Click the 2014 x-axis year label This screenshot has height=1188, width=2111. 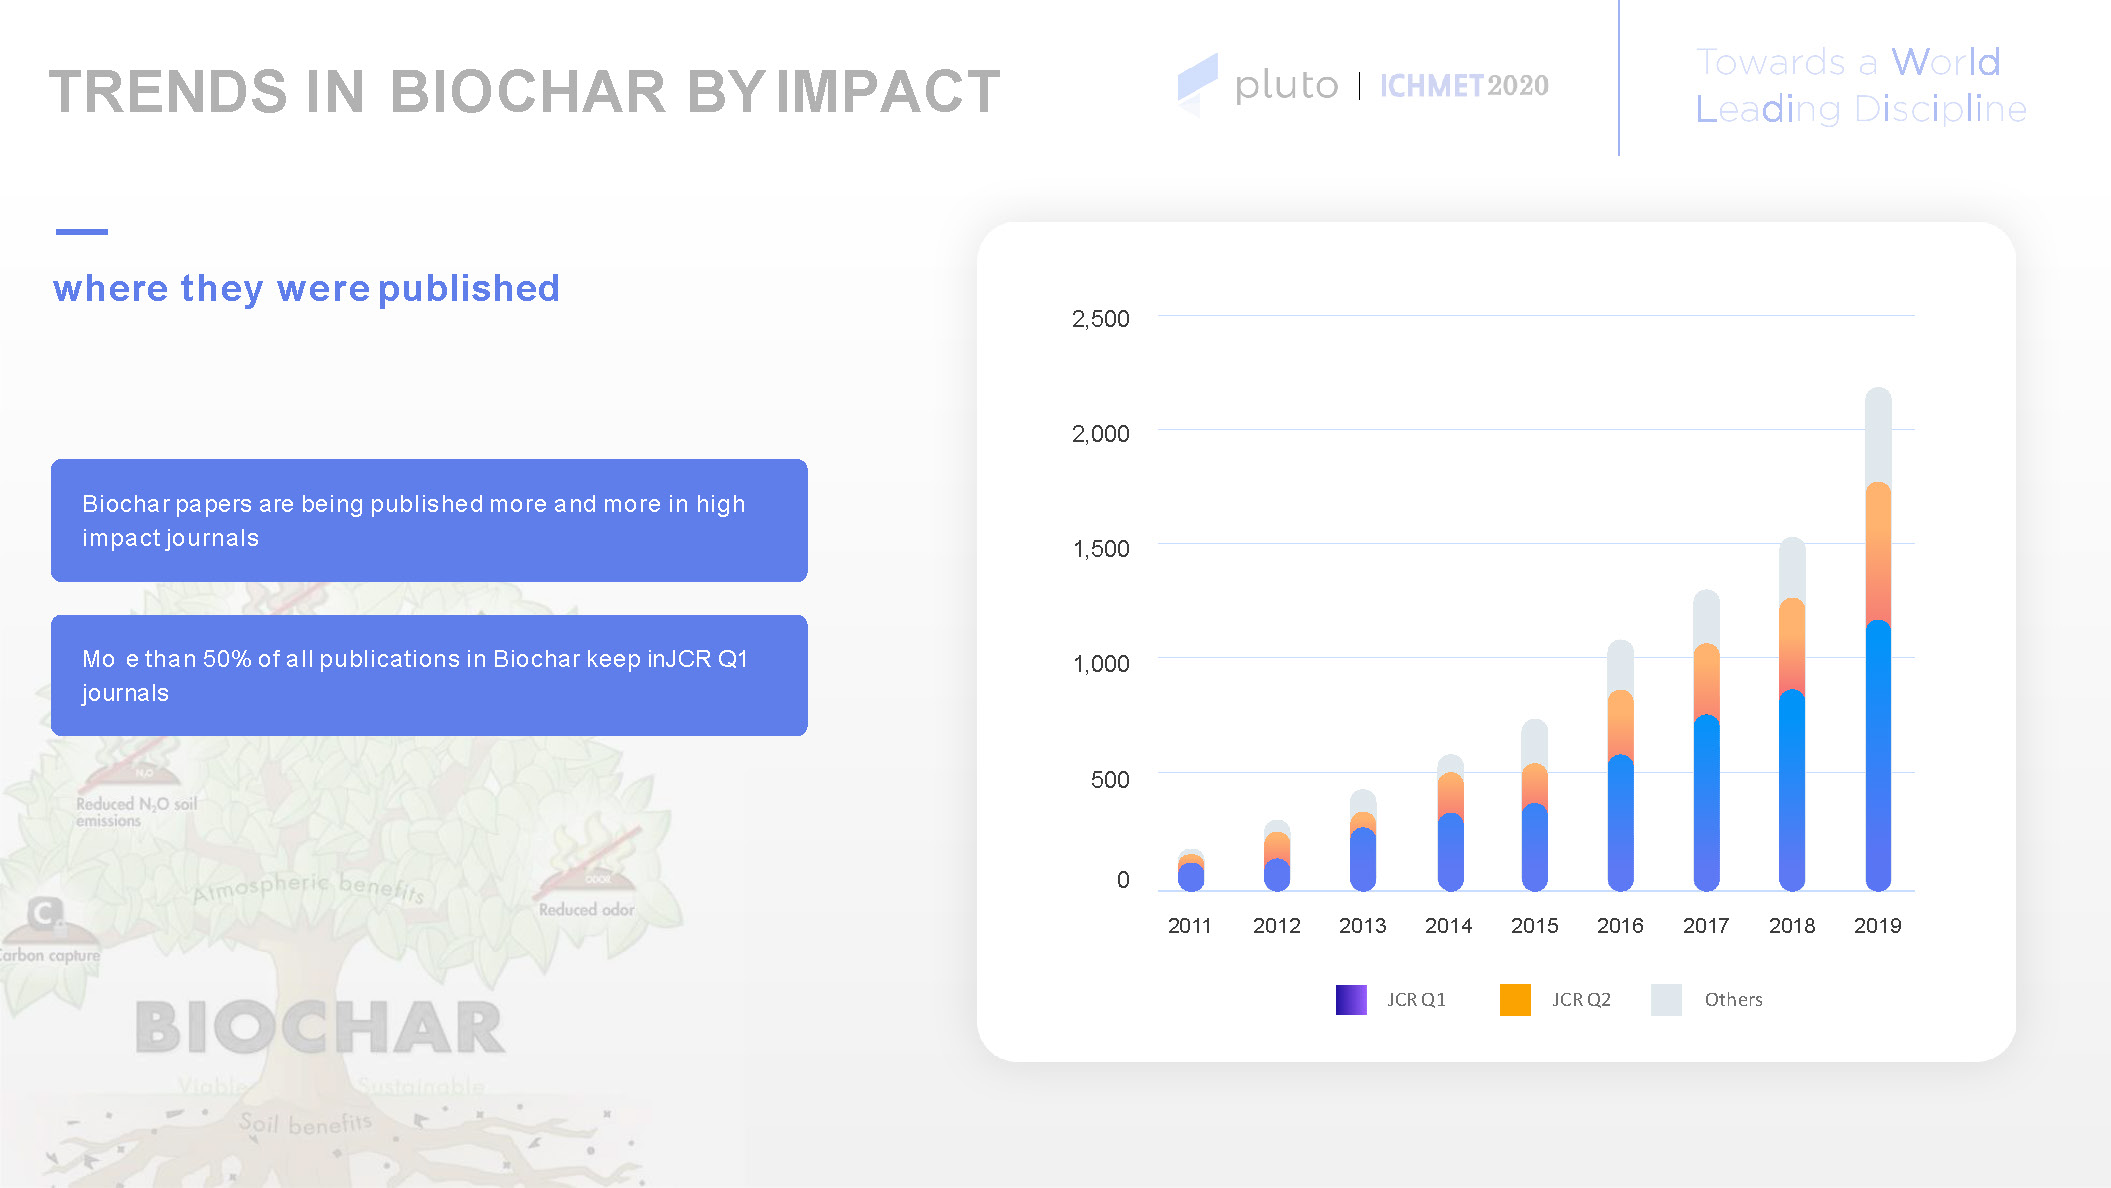click(x=1448, y=925)
